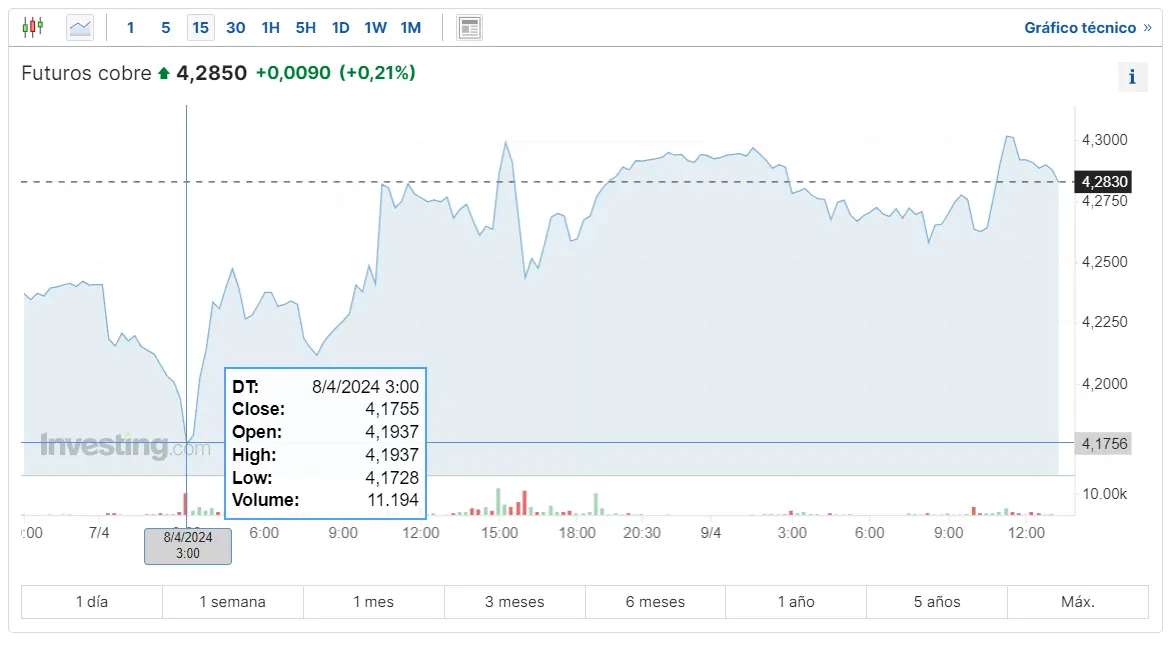Choose the 1W interval
The height and width of the screenshot is (645, 1173).
pos(376,27)
